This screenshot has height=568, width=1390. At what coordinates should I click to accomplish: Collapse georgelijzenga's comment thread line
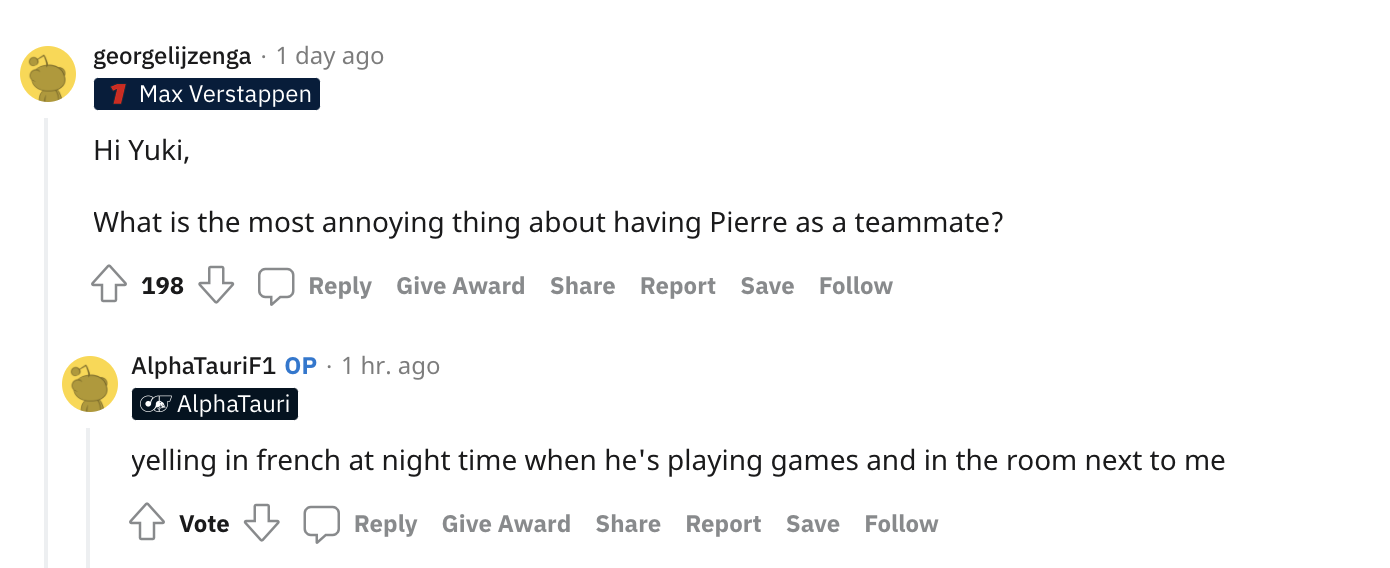click(46, 340)
